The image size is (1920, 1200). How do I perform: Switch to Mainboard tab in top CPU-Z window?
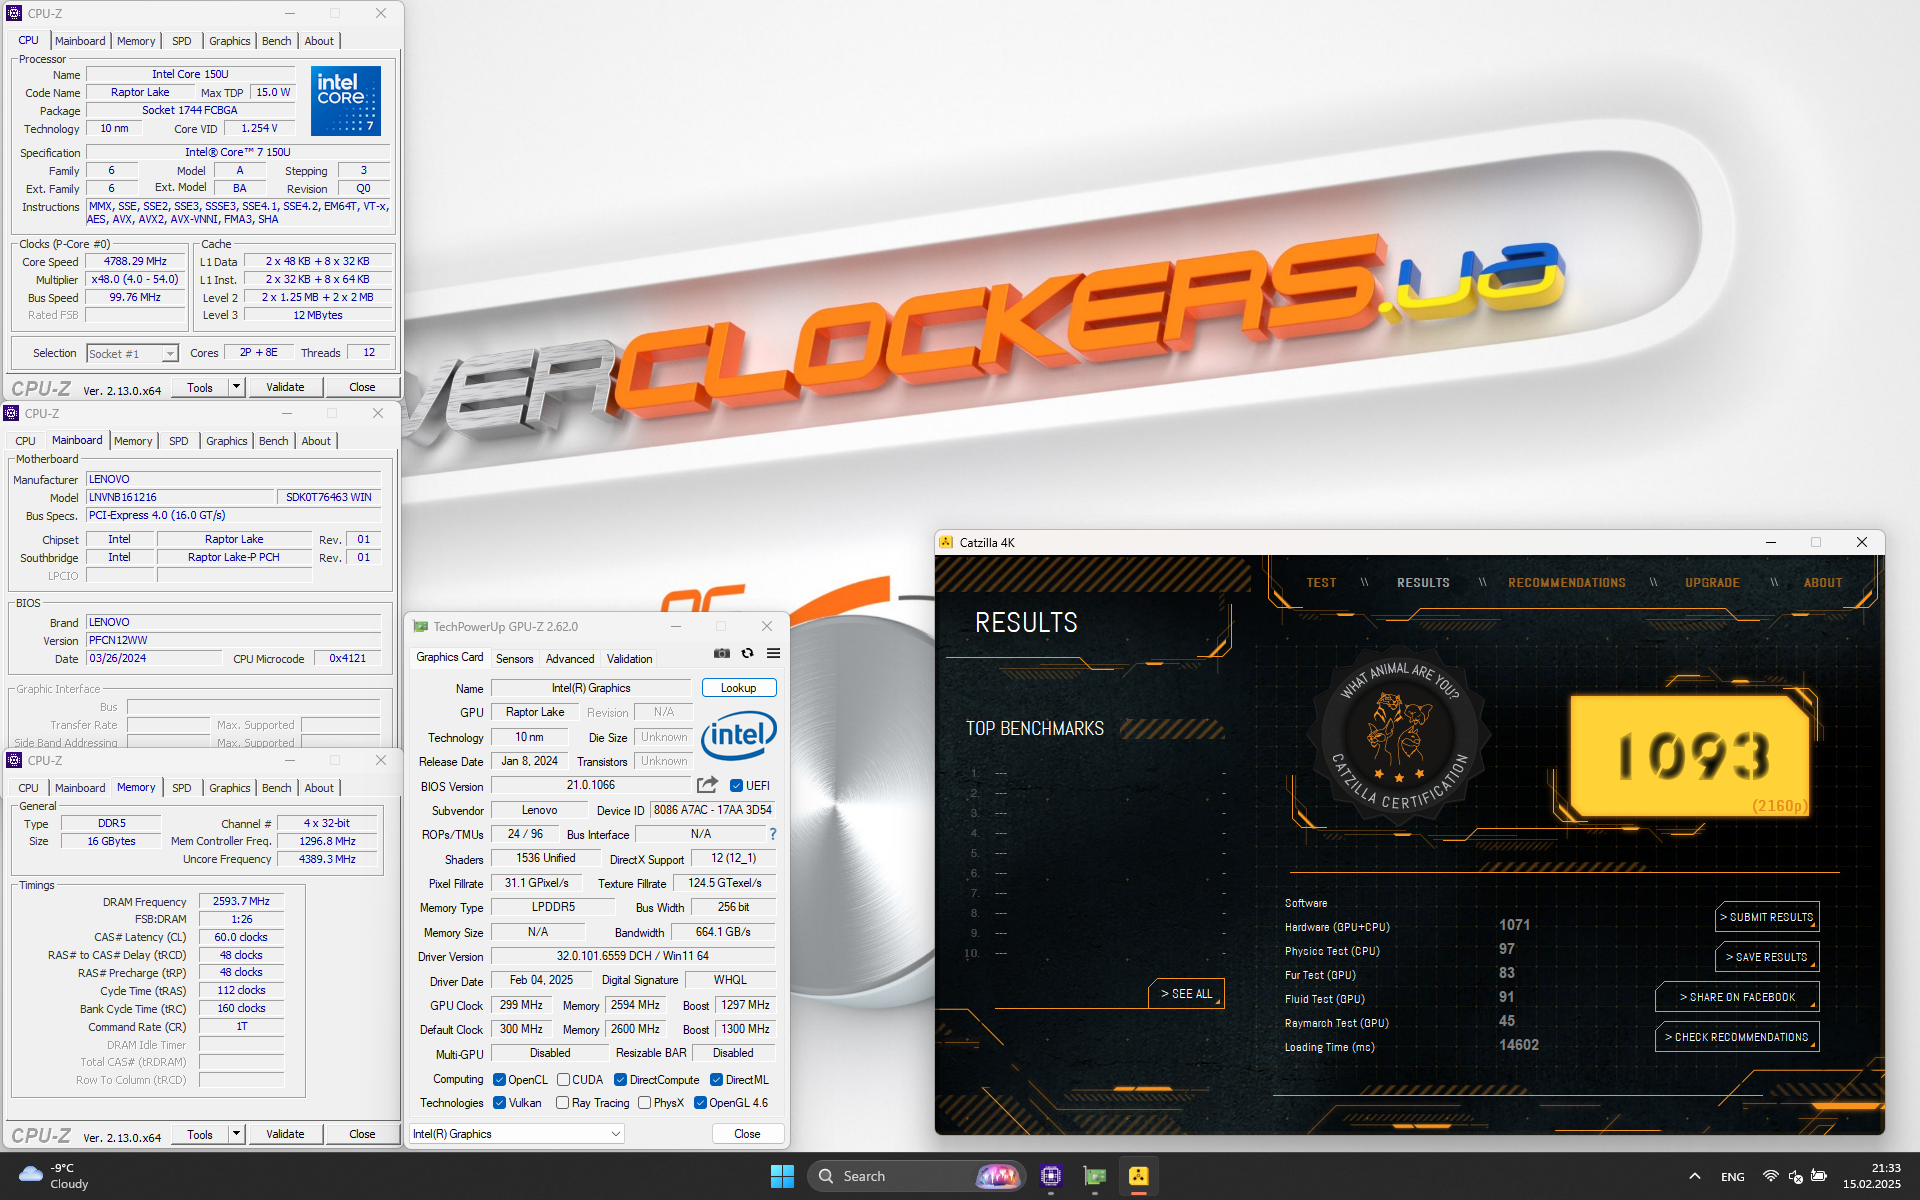(80, 41)
